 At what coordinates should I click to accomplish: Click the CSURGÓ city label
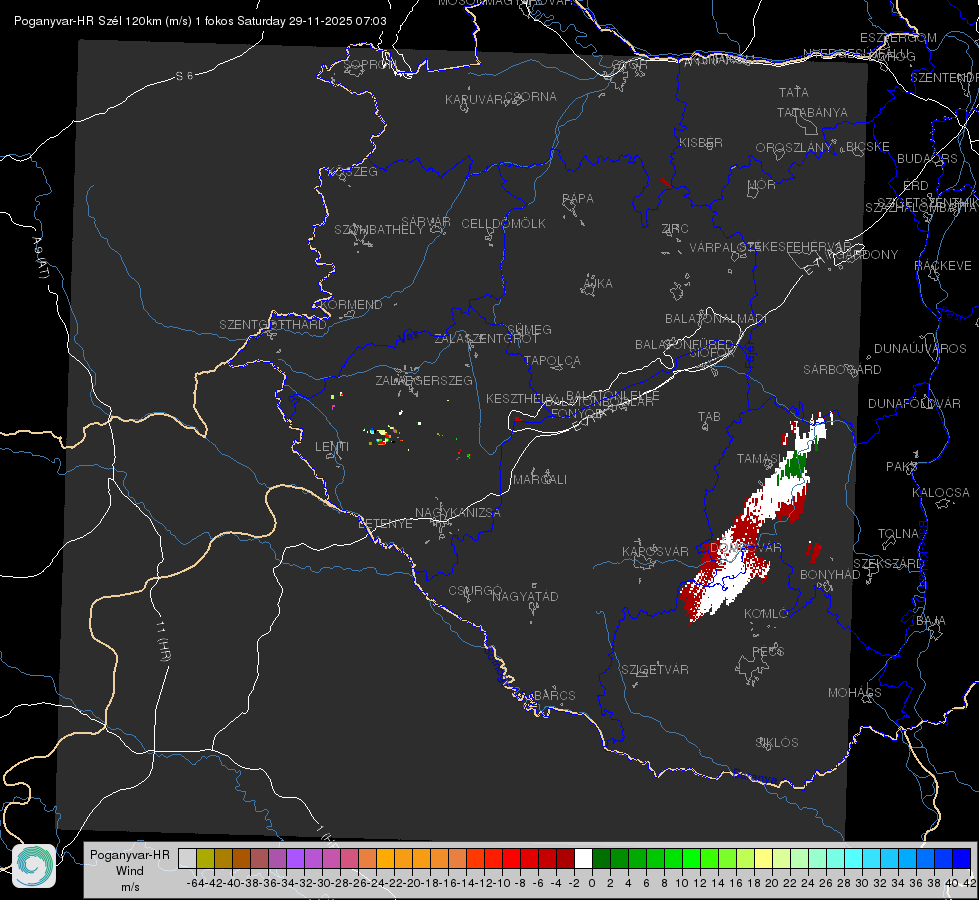(475, 591)
